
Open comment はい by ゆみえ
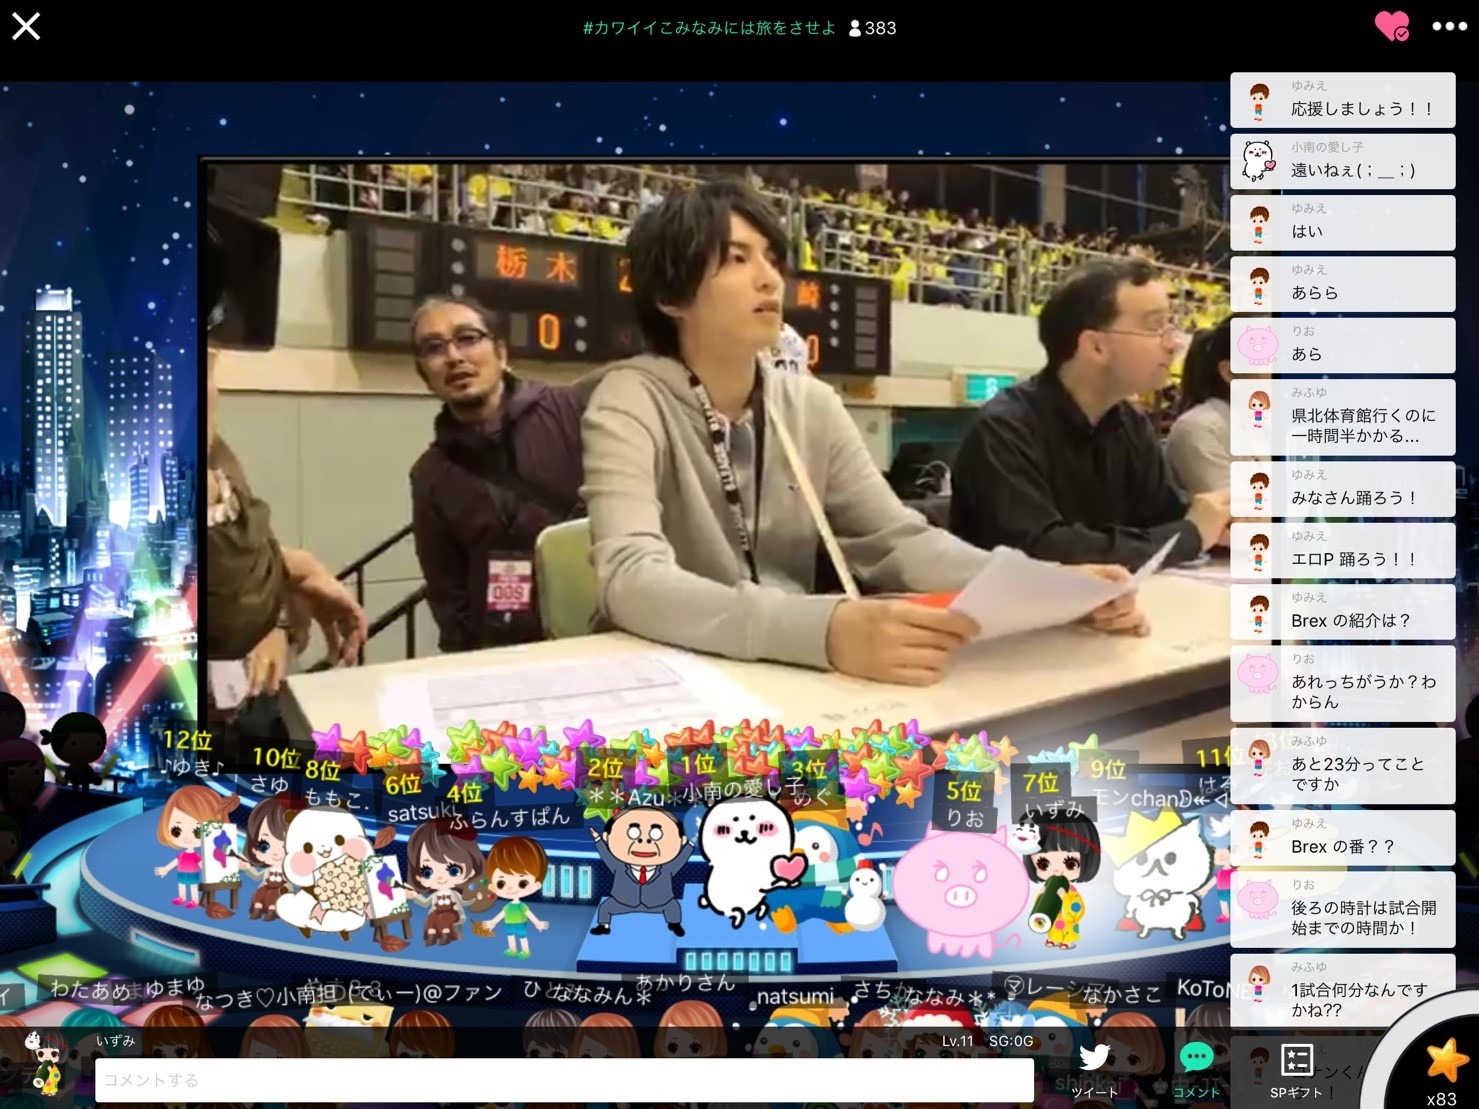[1342, 222]
